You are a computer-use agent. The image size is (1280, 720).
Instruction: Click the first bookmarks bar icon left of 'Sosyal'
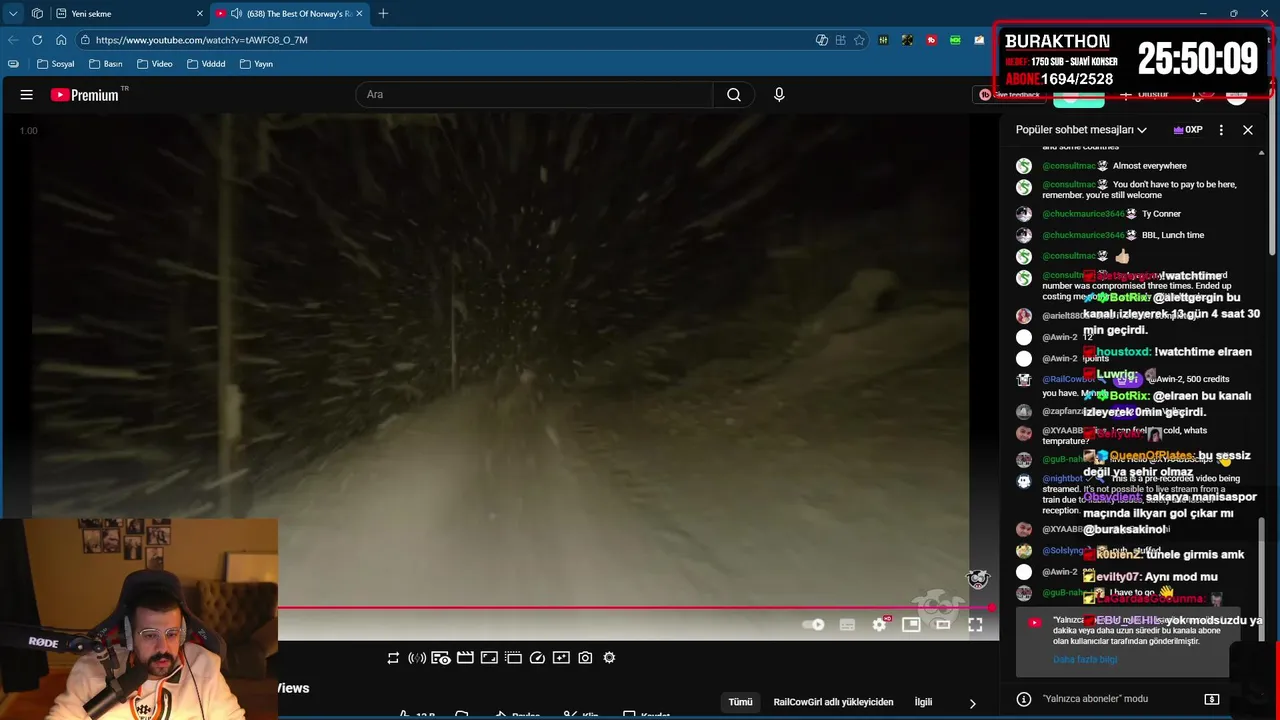(x=13, y=64)
